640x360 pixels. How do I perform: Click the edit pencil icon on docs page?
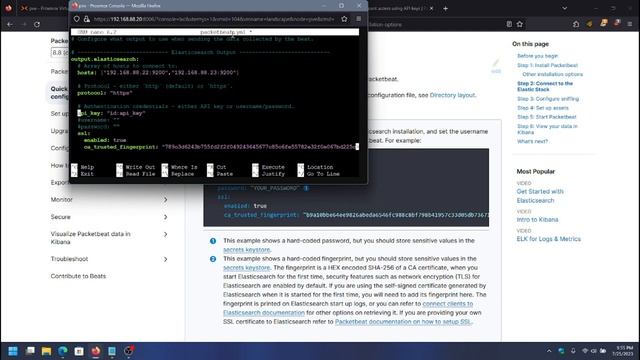click(496, 64)
